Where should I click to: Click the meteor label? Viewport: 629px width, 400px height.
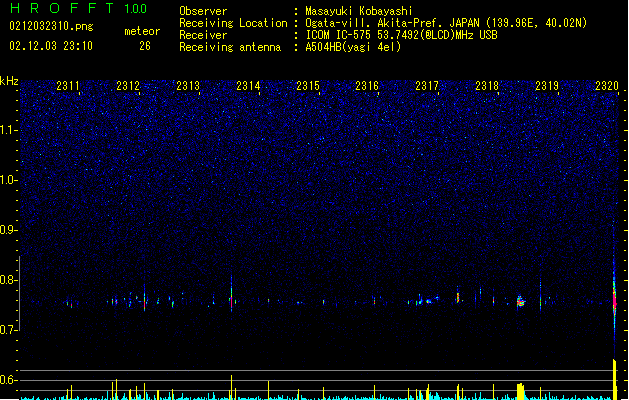(x=142, y=31)
